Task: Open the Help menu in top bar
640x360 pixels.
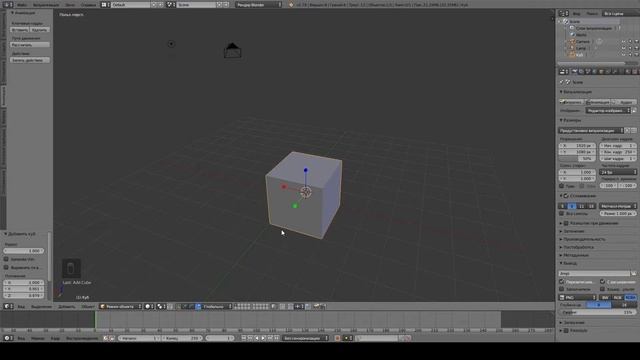Action: [x=88, y=4]
